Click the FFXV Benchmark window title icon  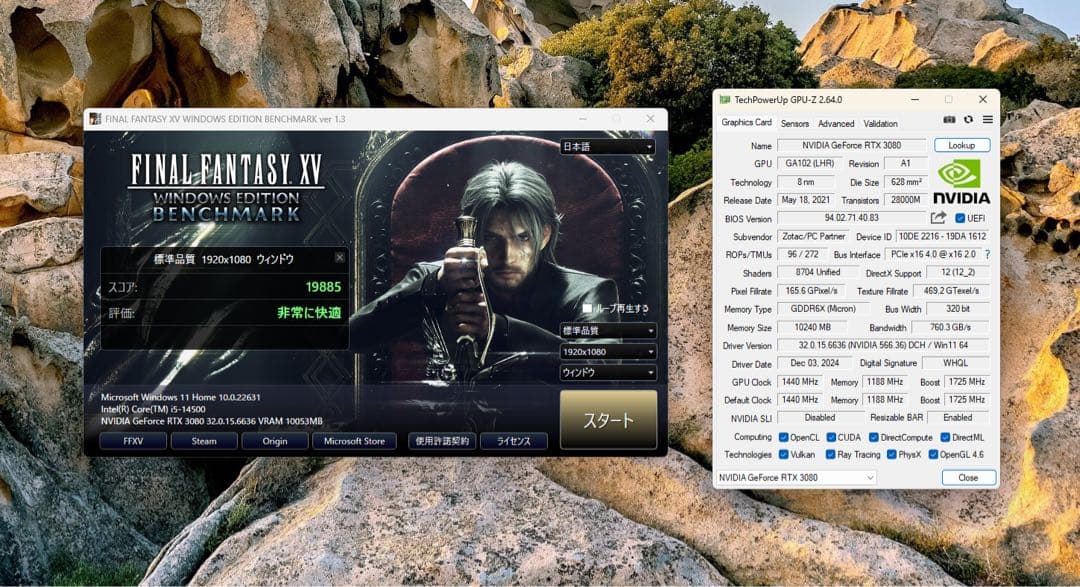(x=97, y=117)
